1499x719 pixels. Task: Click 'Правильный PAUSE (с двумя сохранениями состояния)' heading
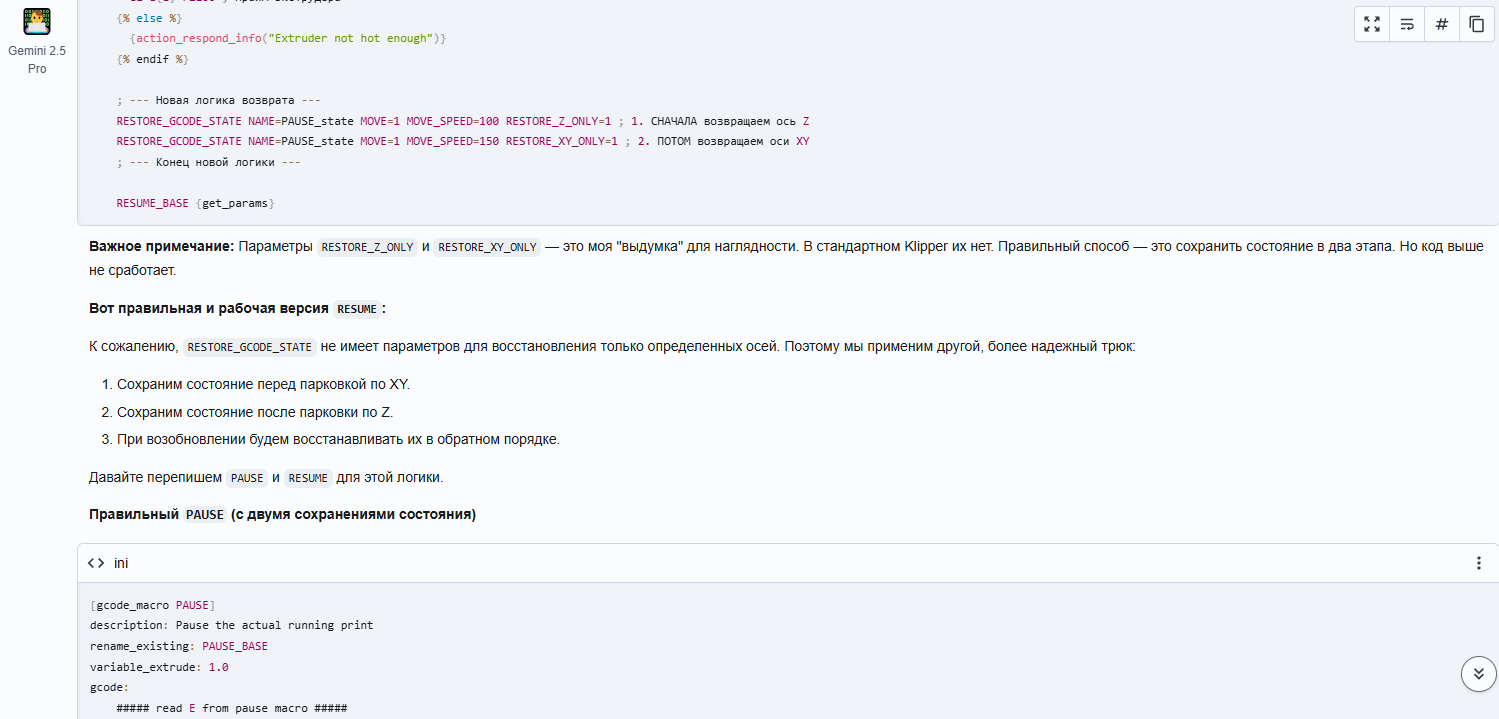click(x=282, y=515)
